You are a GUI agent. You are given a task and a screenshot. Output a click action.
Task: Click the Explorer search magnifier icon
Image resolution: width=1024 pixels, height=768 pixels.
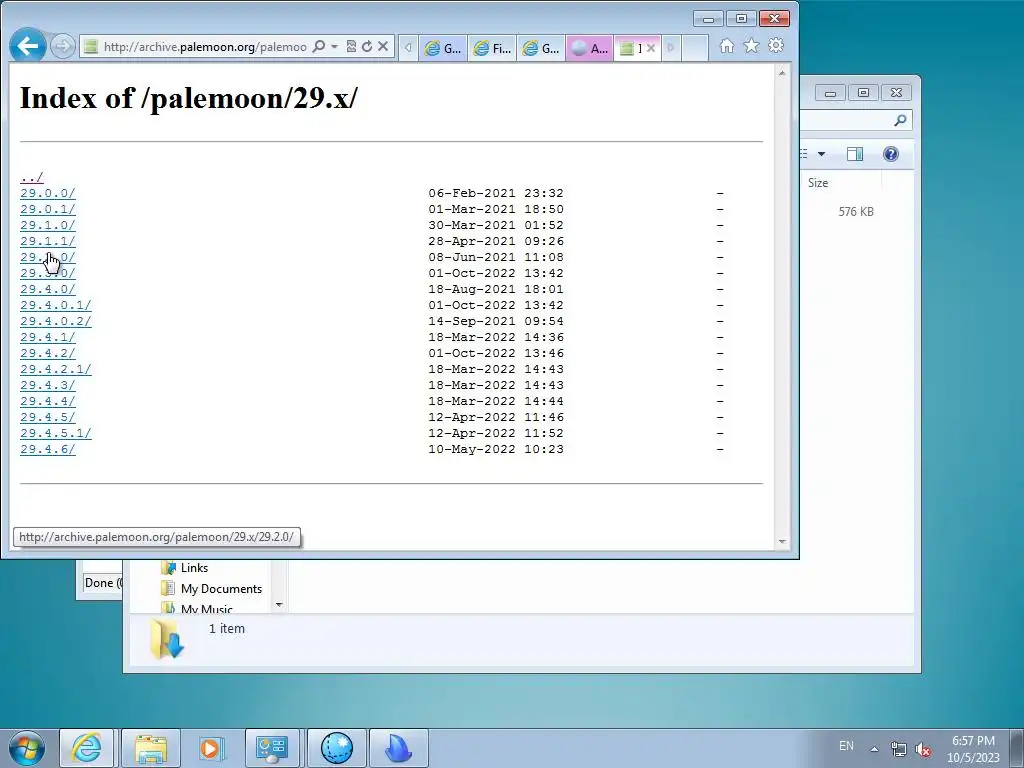[901, 120]
